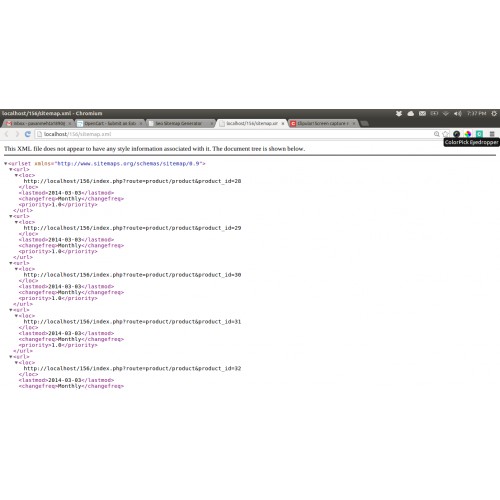This screenshot has width=500, height=500.
Task: Open a new tab with the new-tab button
Action: pos(365,124)
